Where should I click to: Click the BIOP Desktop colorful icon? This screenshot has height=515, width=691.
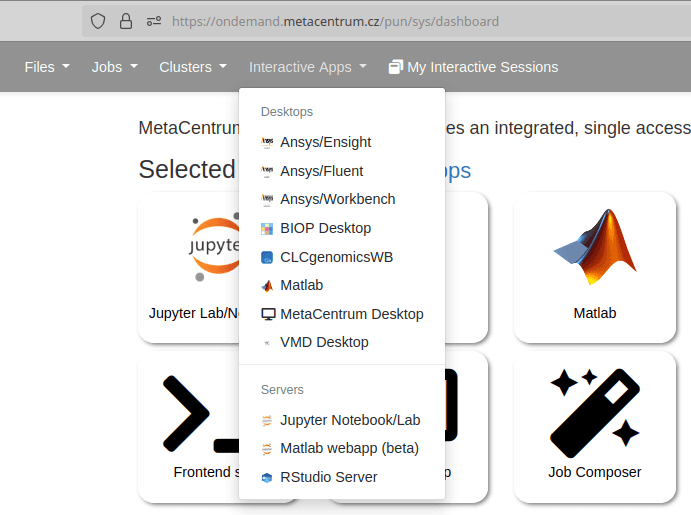click(267, 229)
